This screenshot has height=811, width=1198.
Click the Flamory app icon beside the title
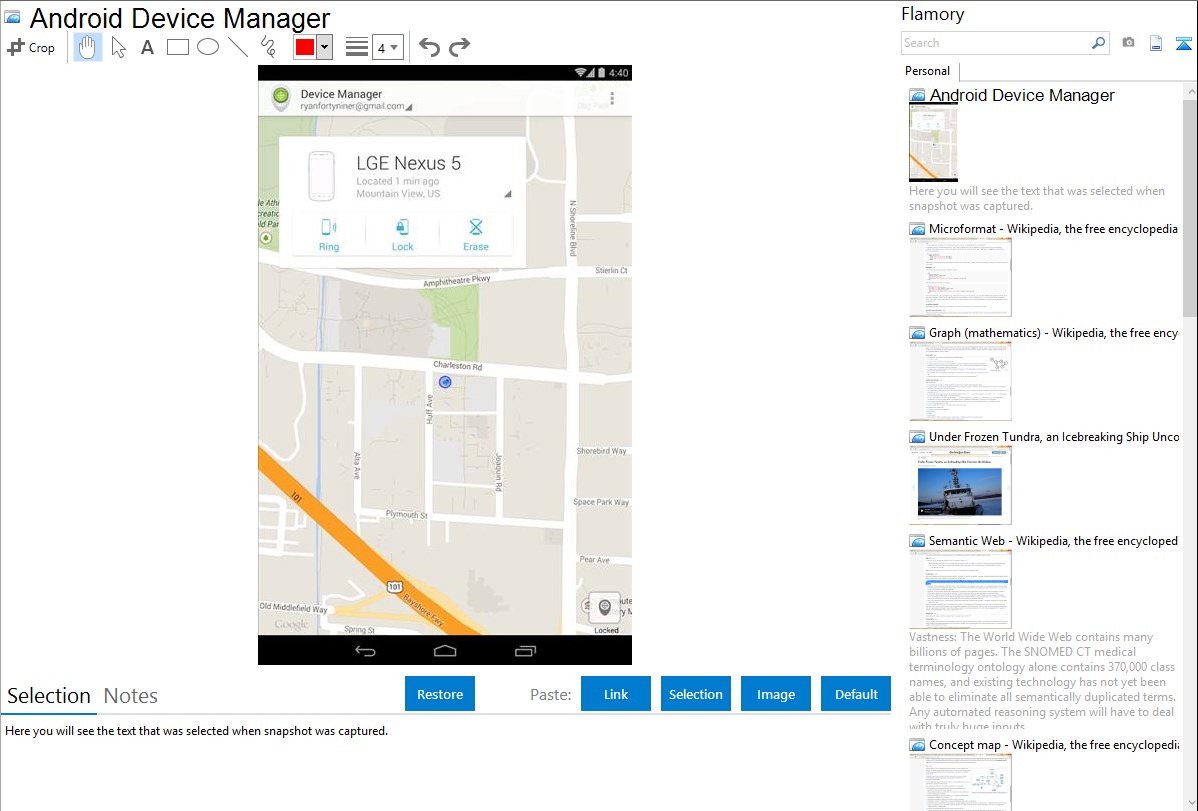click(12, 17)
